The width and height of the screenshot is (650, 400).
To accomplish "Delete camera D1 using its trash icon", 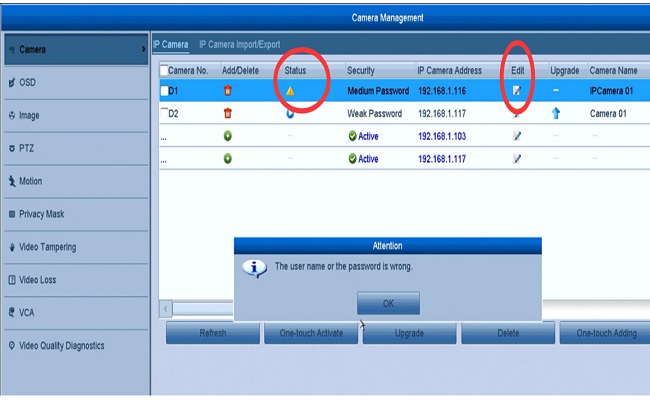I will (228, 90).
